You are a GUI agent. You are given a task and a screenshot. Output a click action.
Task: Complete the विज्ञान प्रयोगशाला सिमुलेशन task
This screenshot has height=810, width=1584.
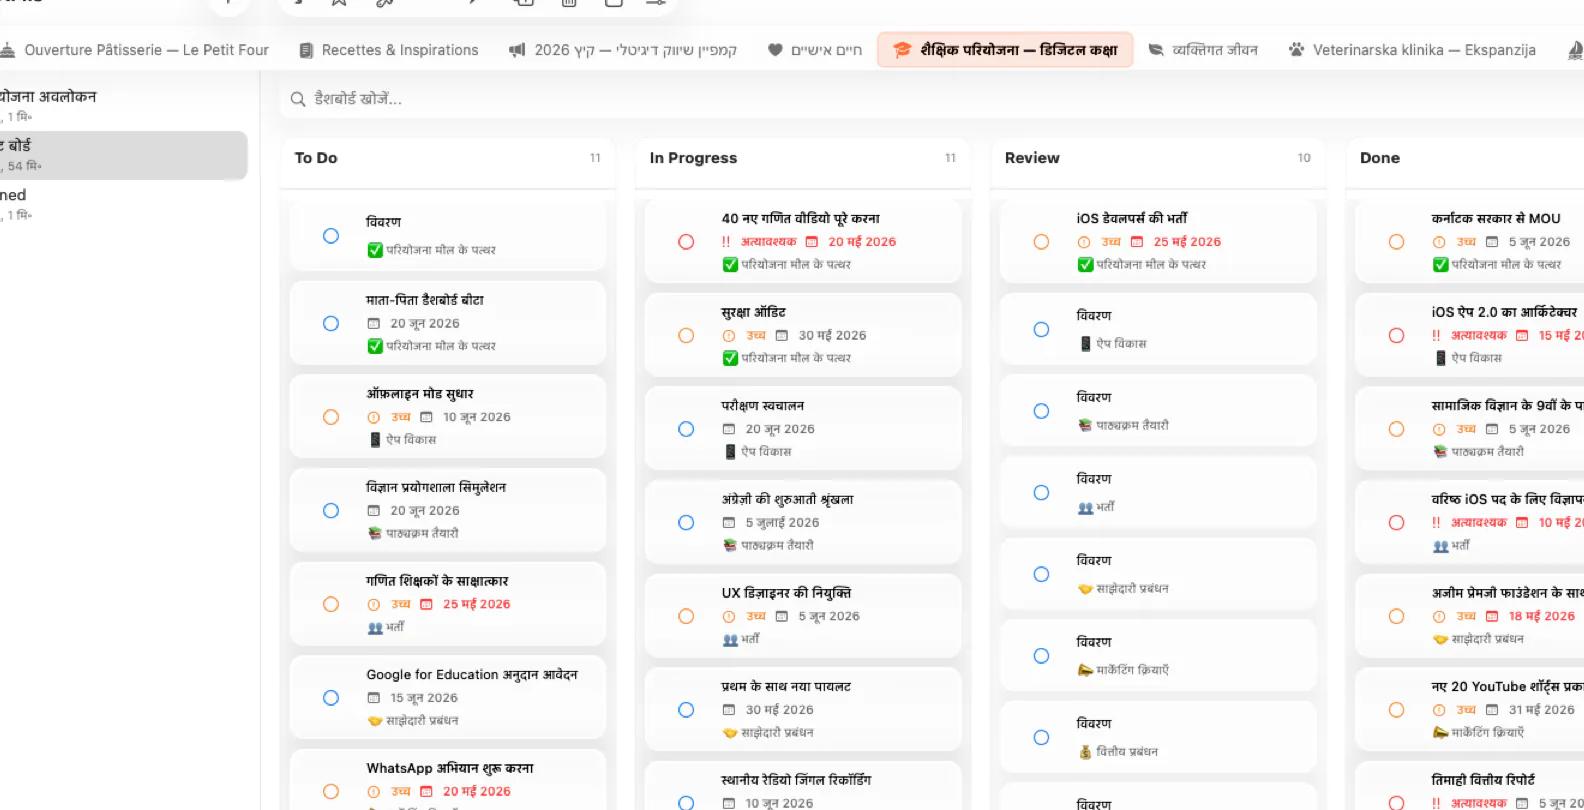click(331, 511)
